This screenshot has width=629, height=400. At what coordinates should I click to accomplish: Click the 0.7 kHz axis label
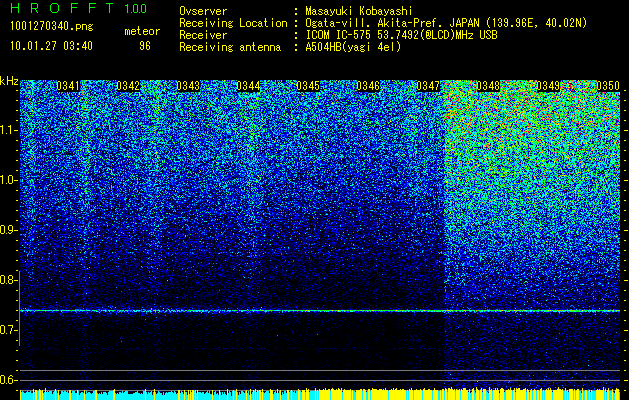click(x=9, y=330)
